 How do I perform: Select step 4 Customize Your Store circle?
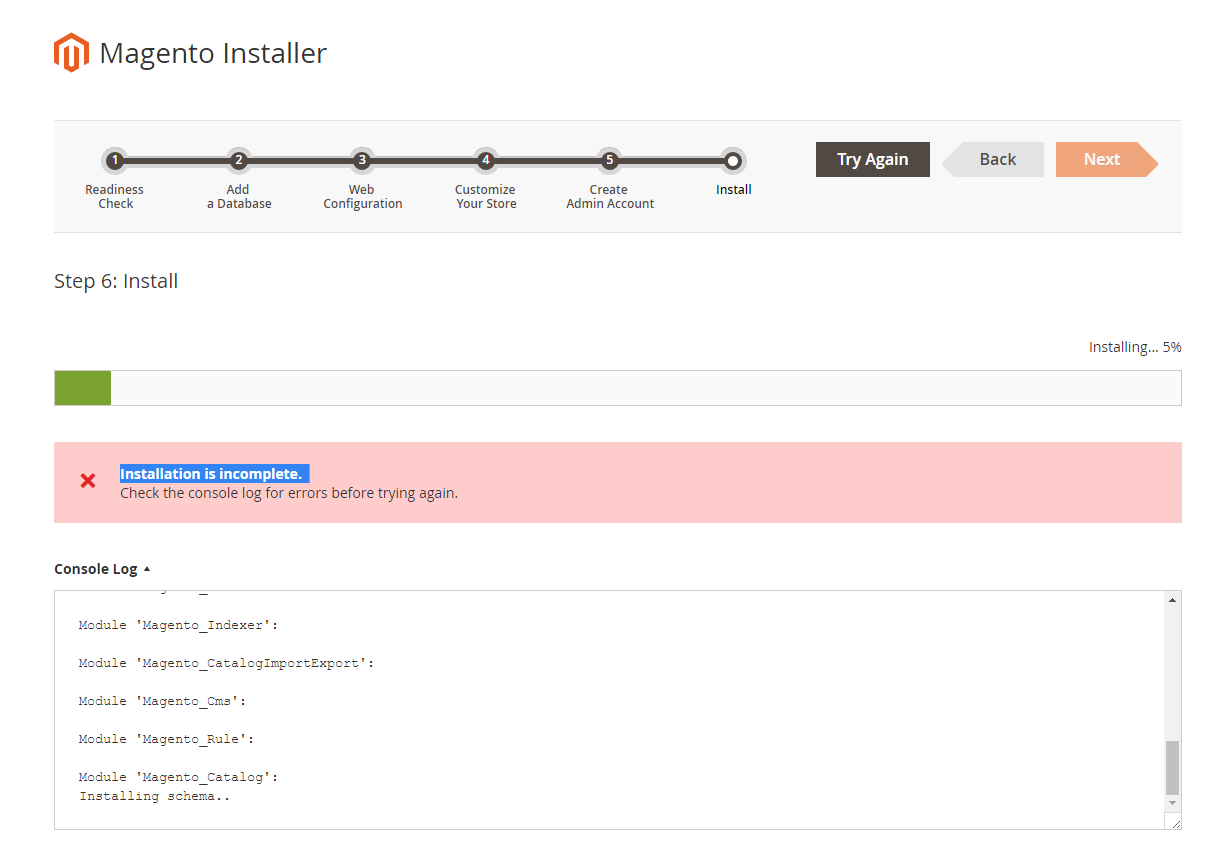click(485, 160)
